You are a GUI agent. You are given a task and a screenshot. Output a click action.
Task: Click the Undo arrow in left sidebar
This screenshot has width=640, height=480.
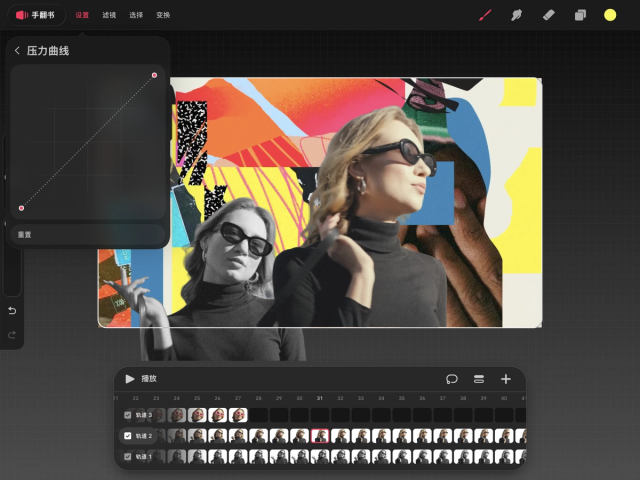tap(12, 311)
